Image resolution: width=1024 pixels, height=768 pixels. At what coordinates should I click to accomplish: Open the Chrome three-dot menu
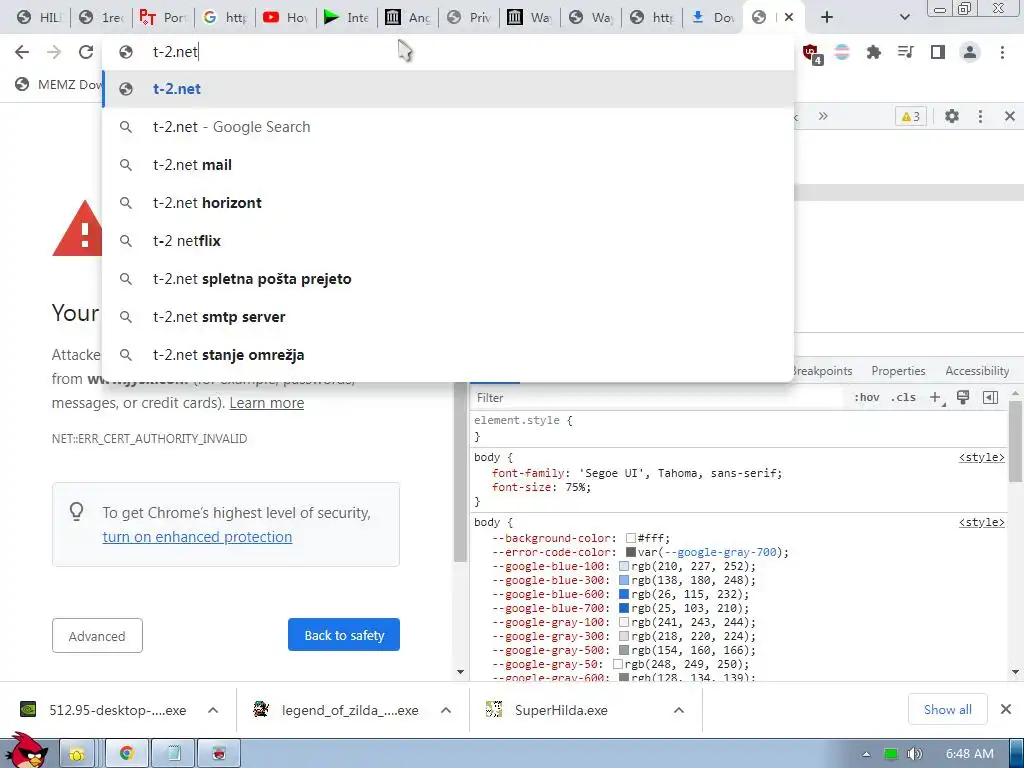point(1002,52)
